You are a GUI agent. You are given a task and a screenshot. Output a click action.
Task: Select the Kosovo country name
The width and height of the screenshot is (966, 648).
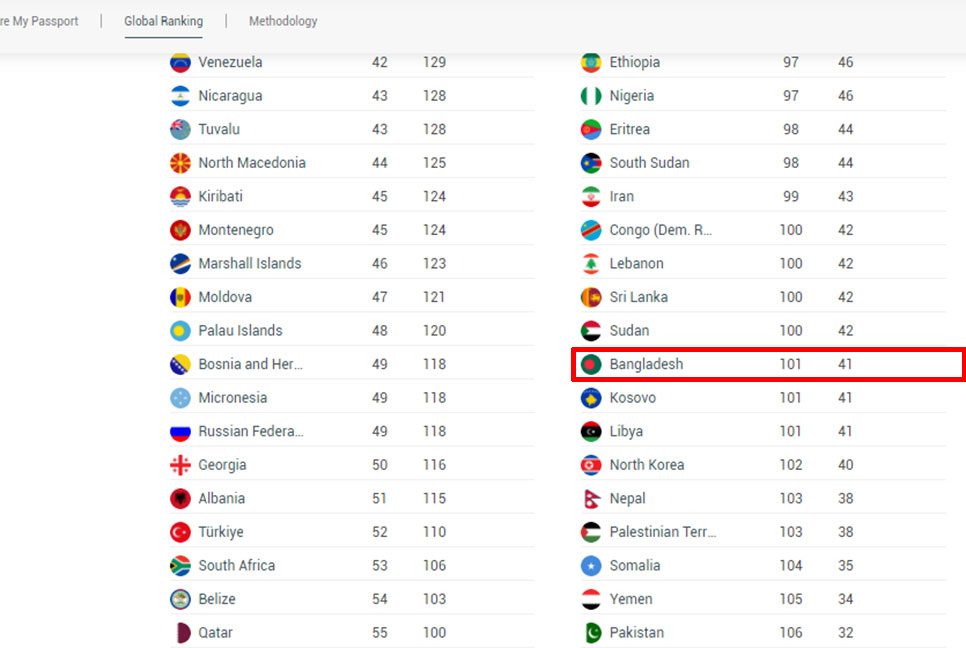pos(633,398)
